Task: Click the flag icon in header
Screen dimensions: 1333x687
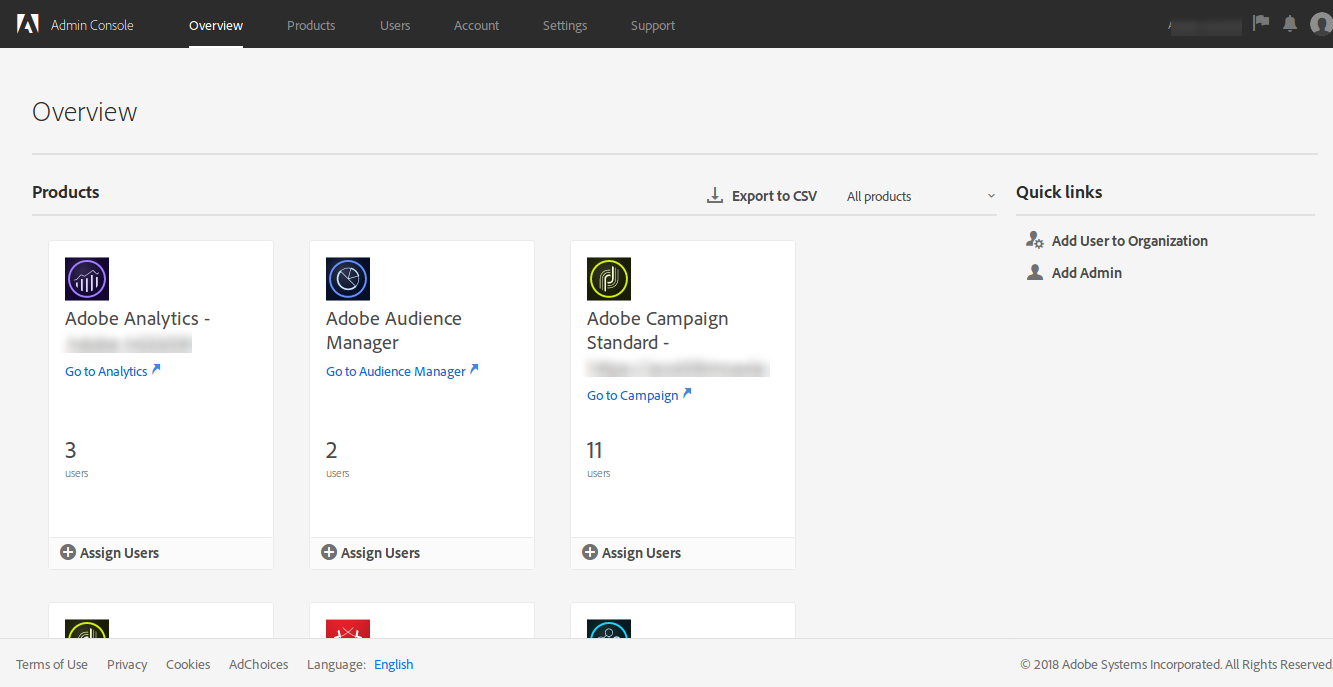Action: tap(1261, 23)
